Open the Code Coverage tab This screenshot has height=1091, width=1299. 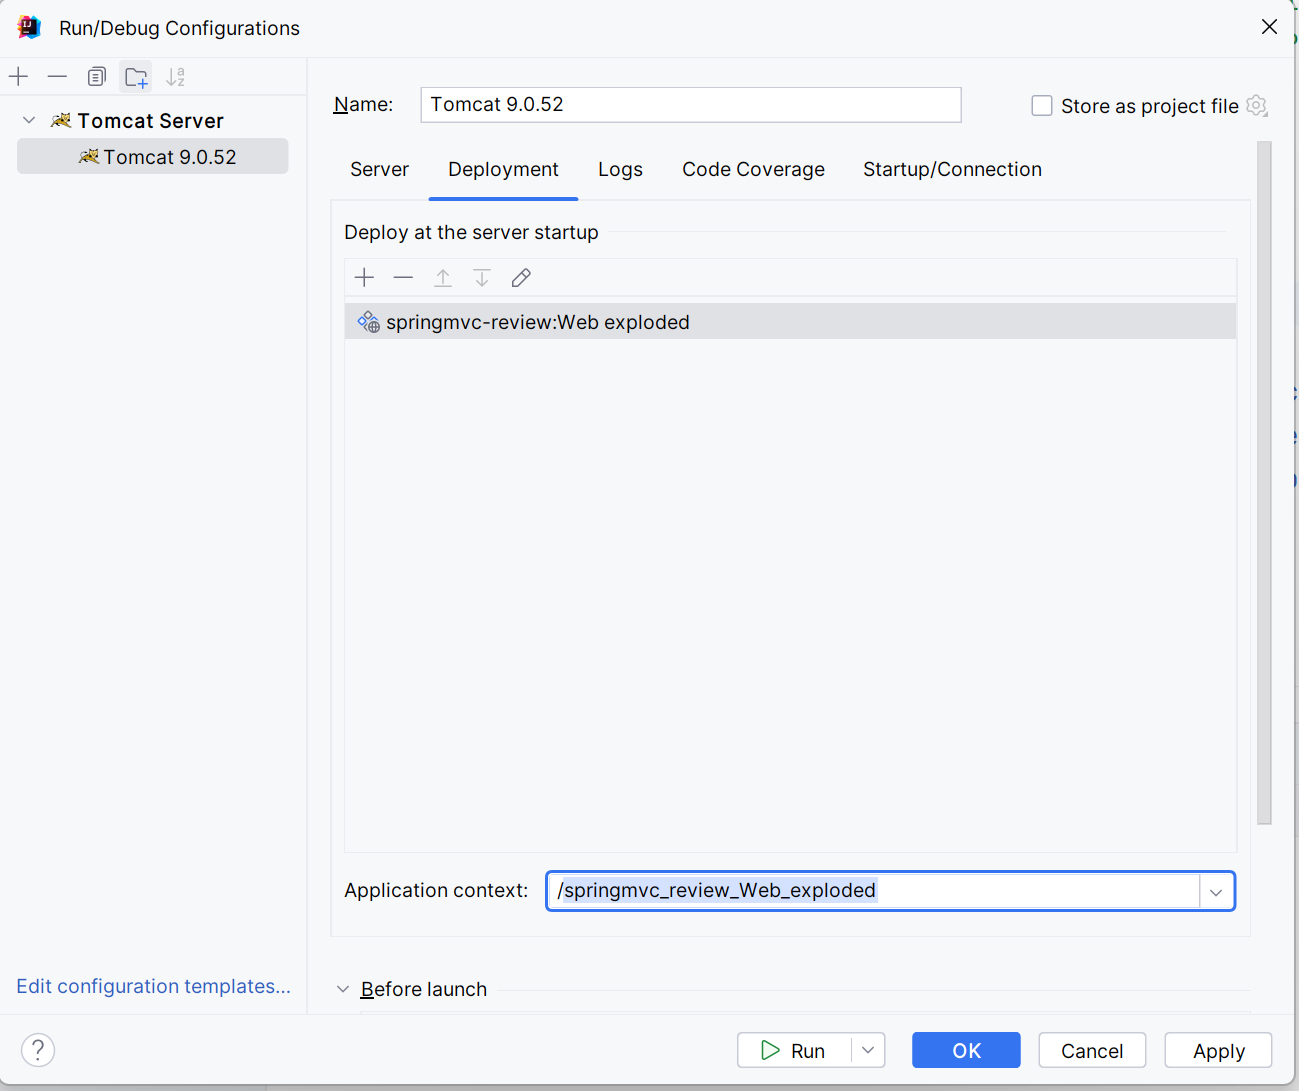(x=754, y=169)
